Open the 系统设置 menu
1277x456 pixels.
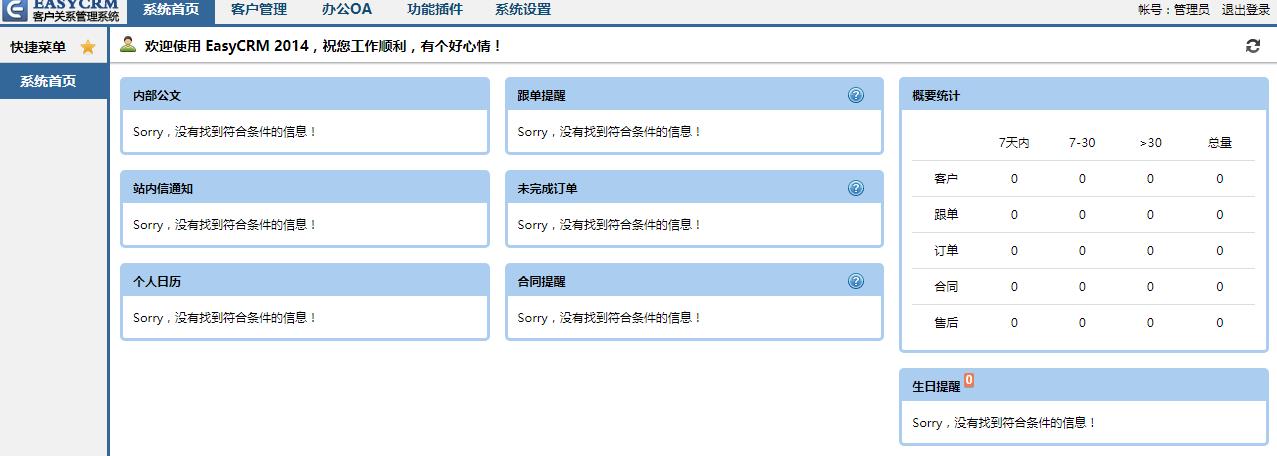coord(523,10)
